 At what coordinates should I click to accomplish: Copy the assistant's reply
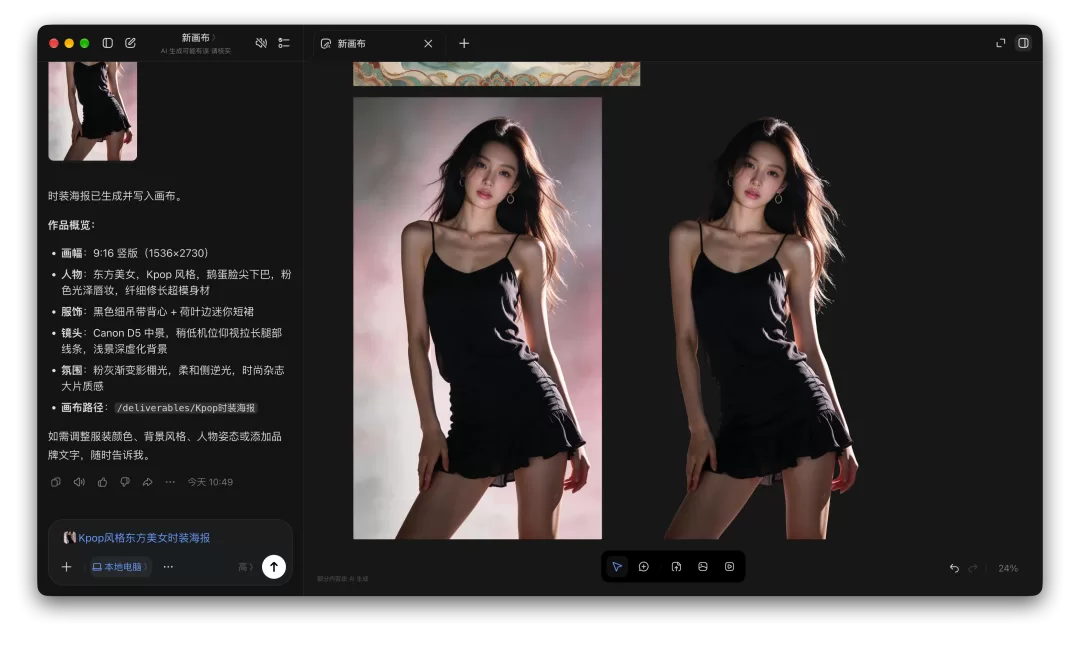point(56,482)
